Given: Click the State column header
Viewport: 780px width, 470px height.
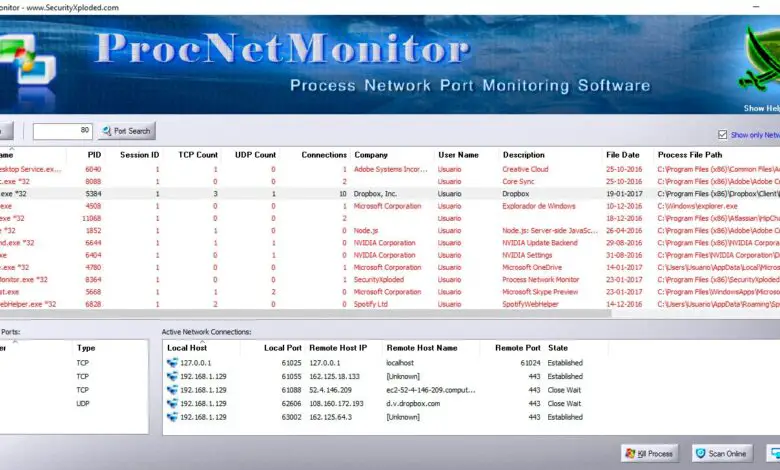Looking at the screenshot, I should click(x=558, y=348).
